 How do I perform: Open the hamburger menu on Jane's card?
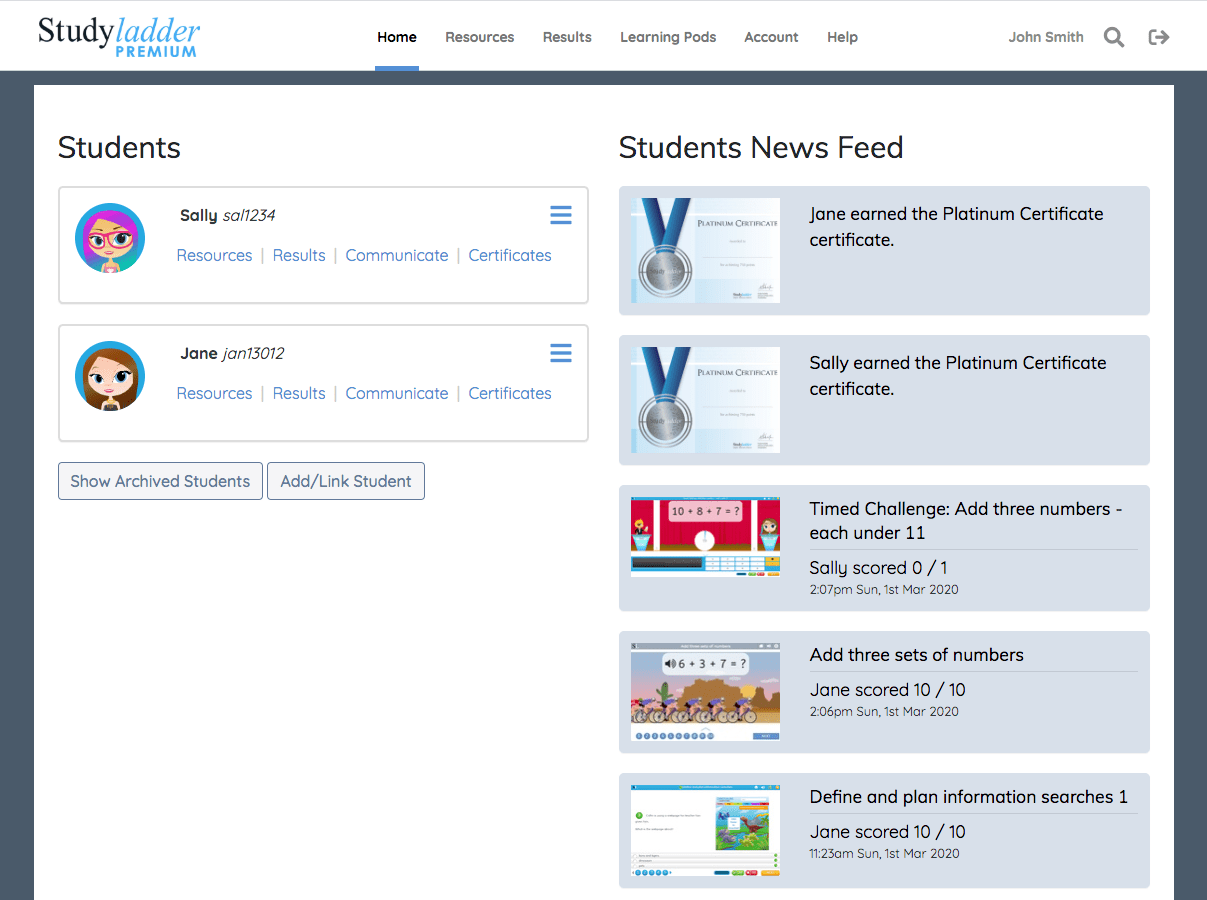point(560,353)
